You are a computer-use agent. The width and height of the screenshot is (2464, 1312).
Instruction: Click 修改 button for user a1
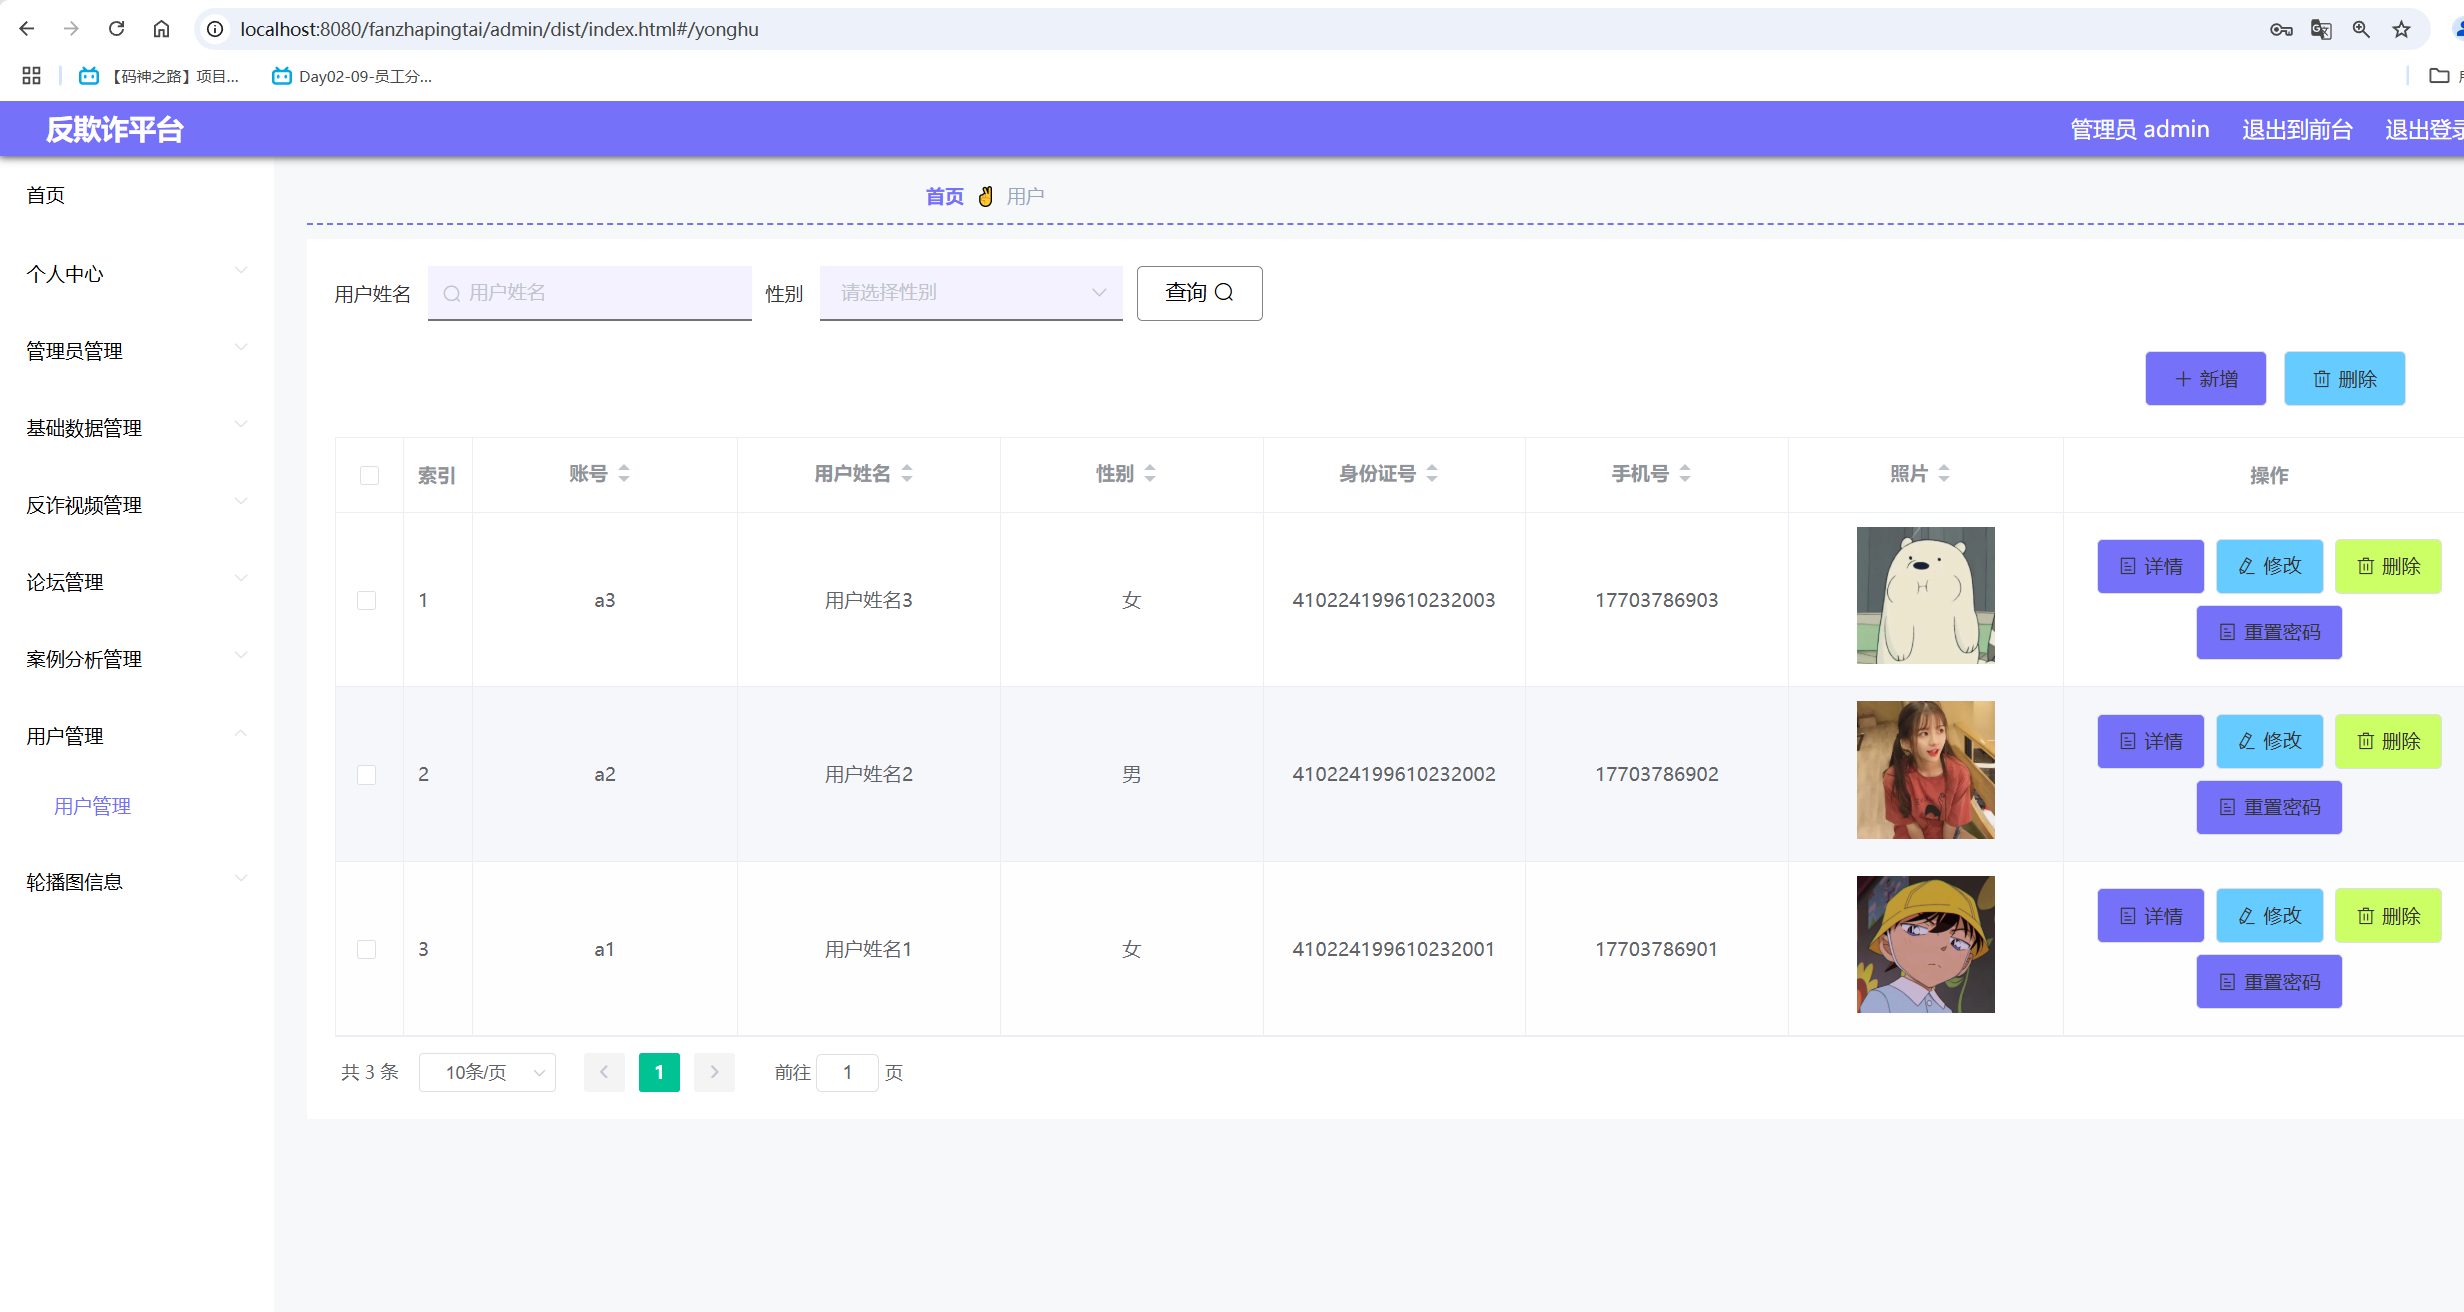(2269, 916)
